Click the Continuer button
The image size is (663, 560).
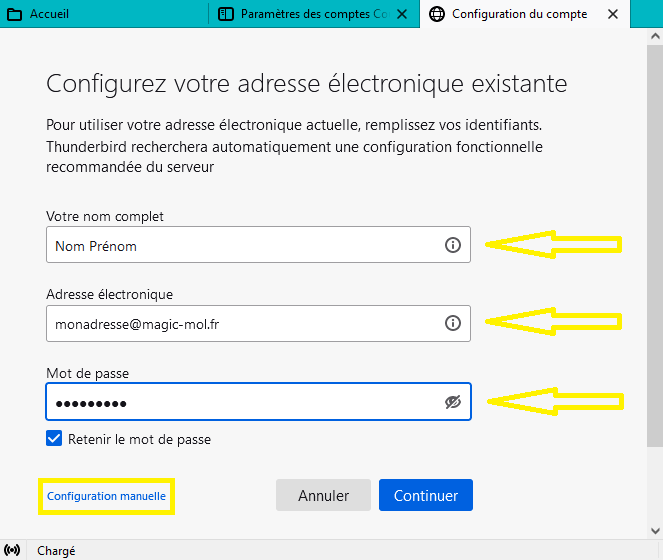426,495
